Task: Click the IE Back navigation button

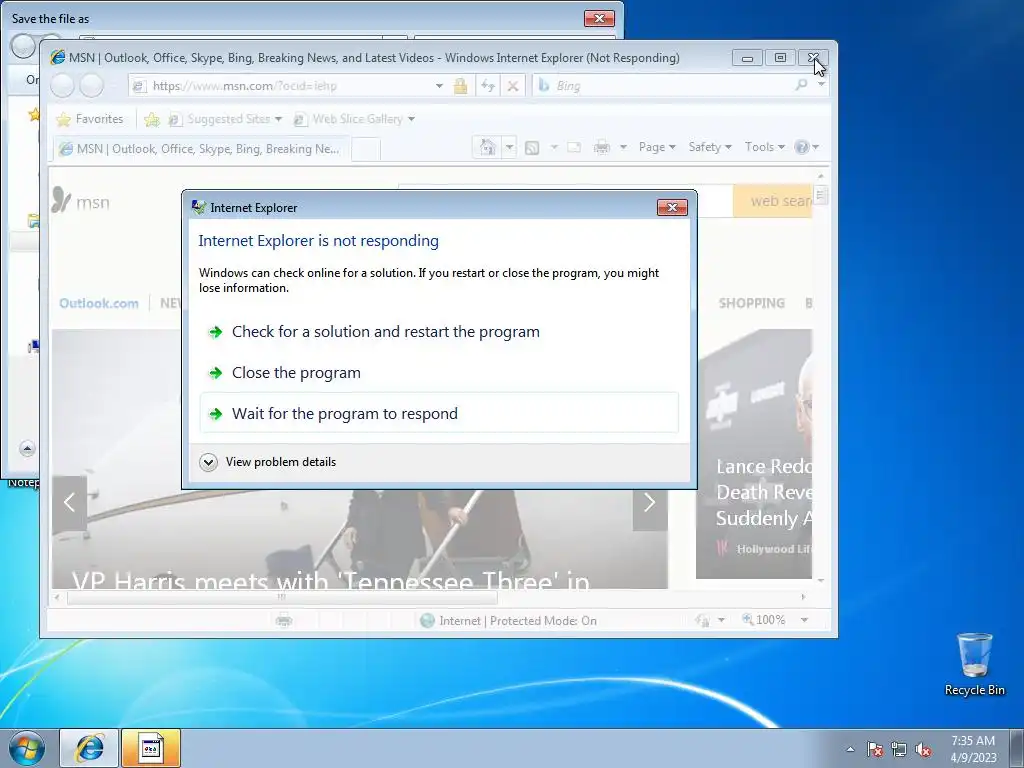Action: pyautogui.click(x=63, y=86)
